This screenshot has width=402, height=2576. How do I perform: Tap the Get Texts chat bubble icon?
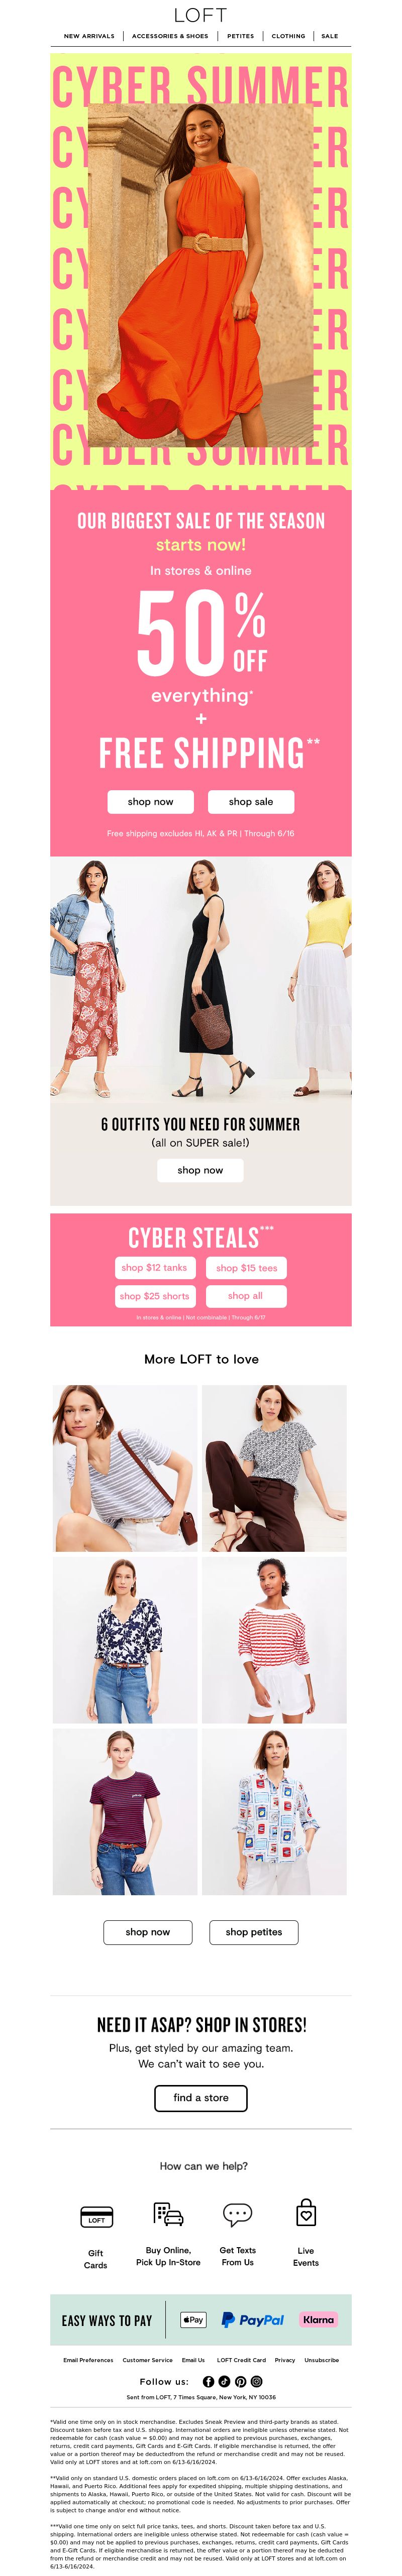point(237,2215)
